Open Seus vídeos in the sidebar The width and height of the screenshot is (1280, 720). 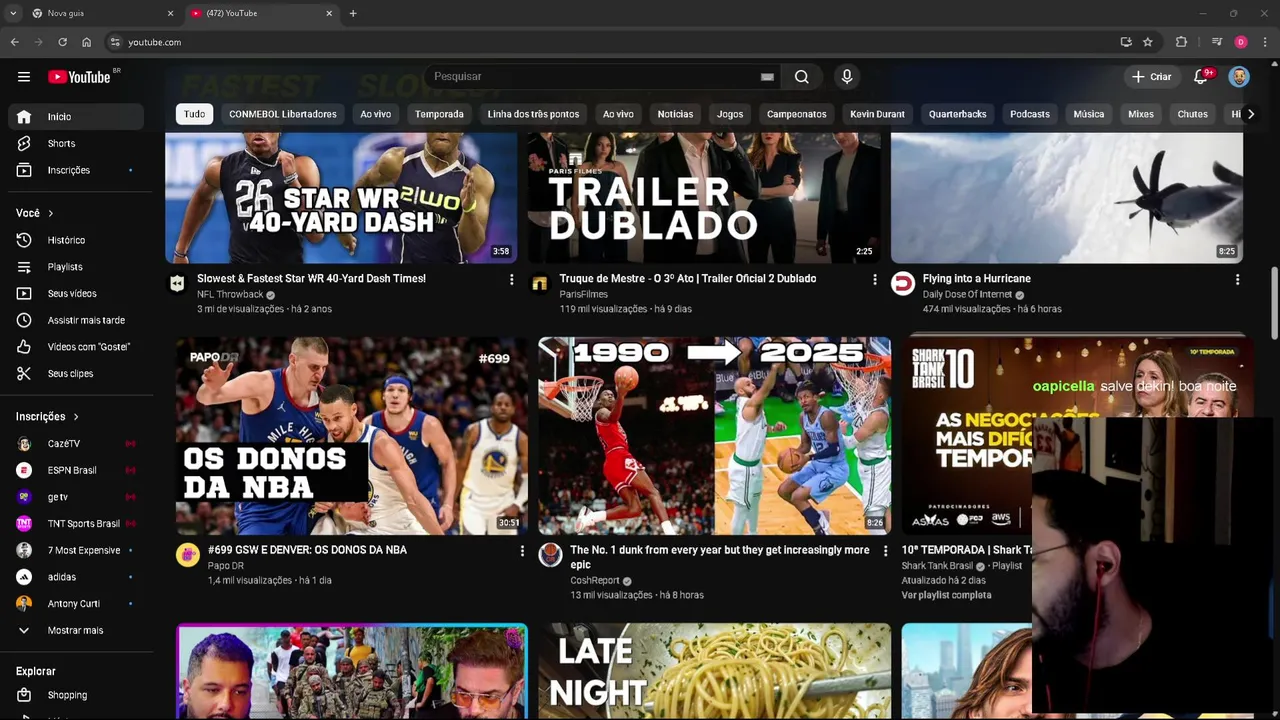[x=76, y=294]
